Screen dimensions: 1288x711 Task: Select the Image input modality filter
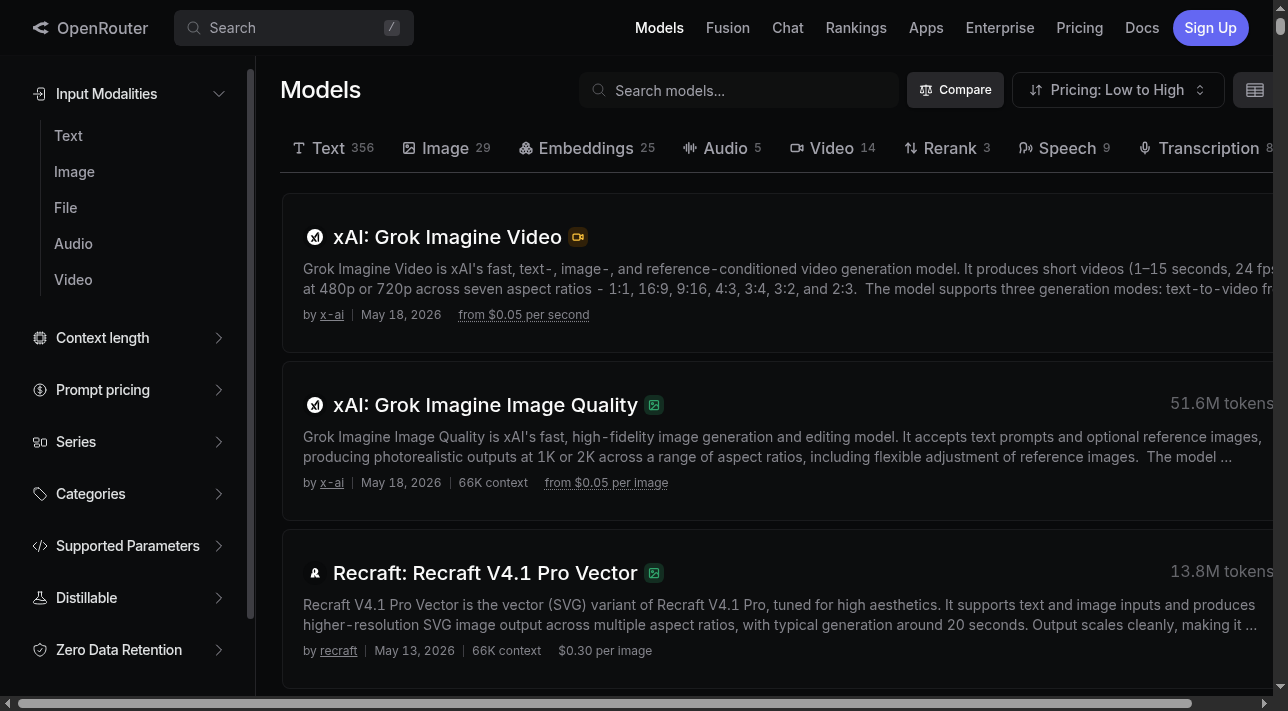coord(74,172)
